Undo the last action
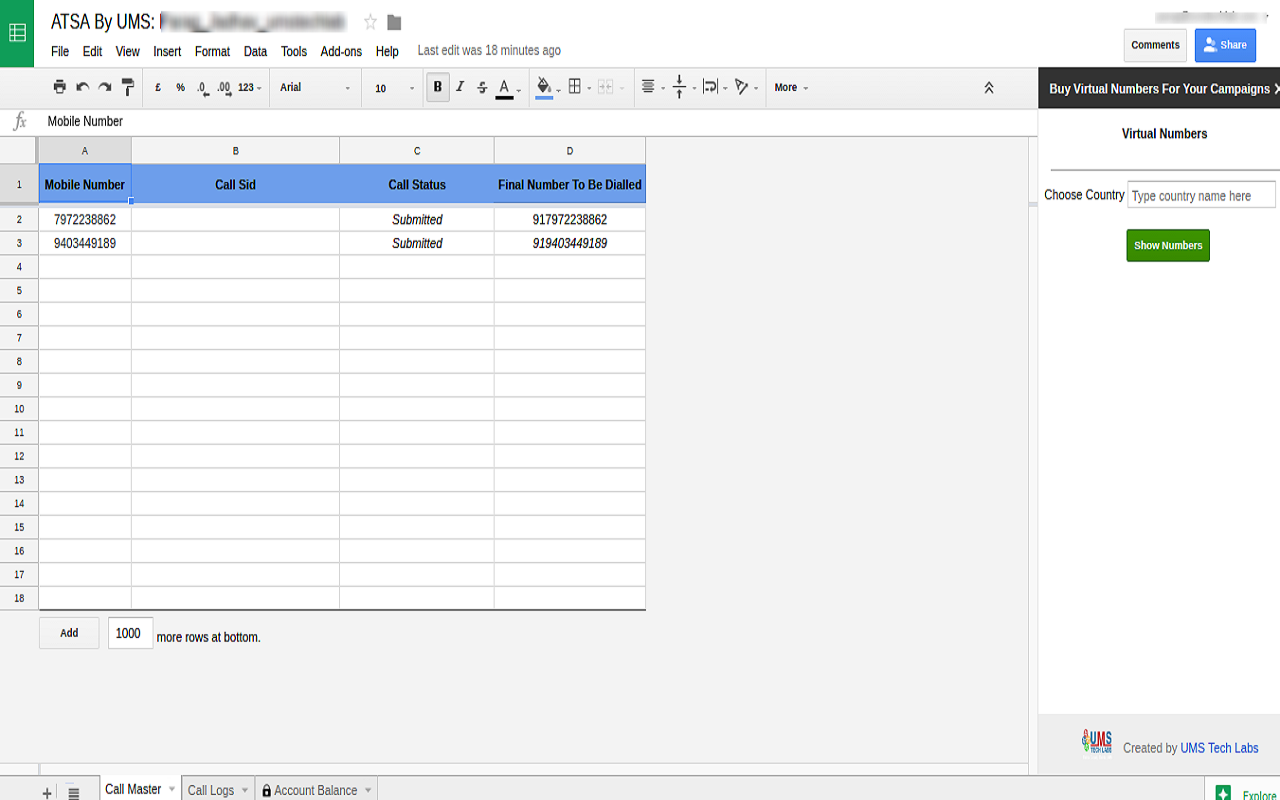Screen dimensions: 1280x800 click(x=82, y=87)
